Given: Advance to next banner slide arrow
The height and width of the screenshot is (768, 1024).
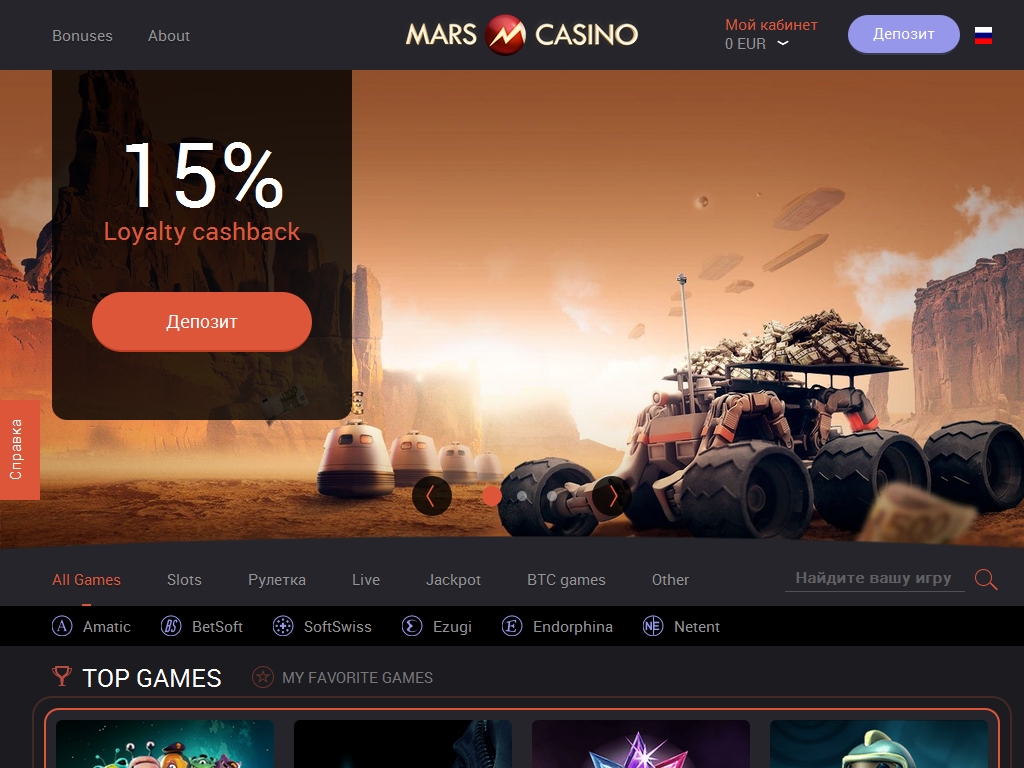Looking at the screenshot, I should (612, 496).
